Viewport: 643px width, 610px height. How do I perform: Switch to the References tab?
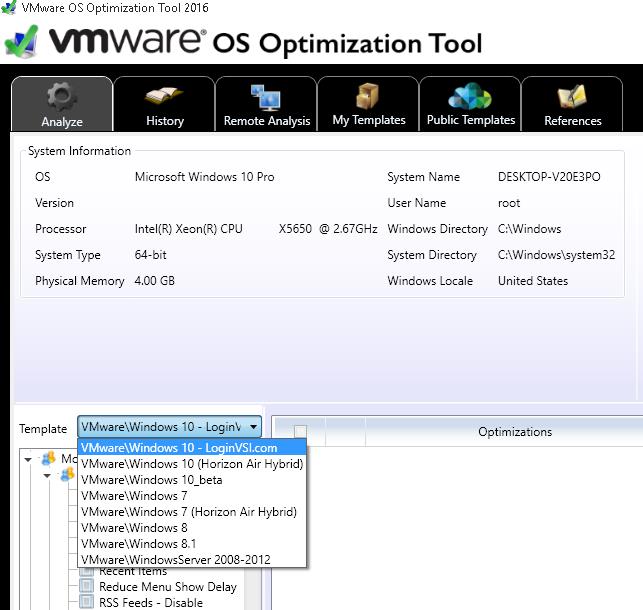(572, 104)
